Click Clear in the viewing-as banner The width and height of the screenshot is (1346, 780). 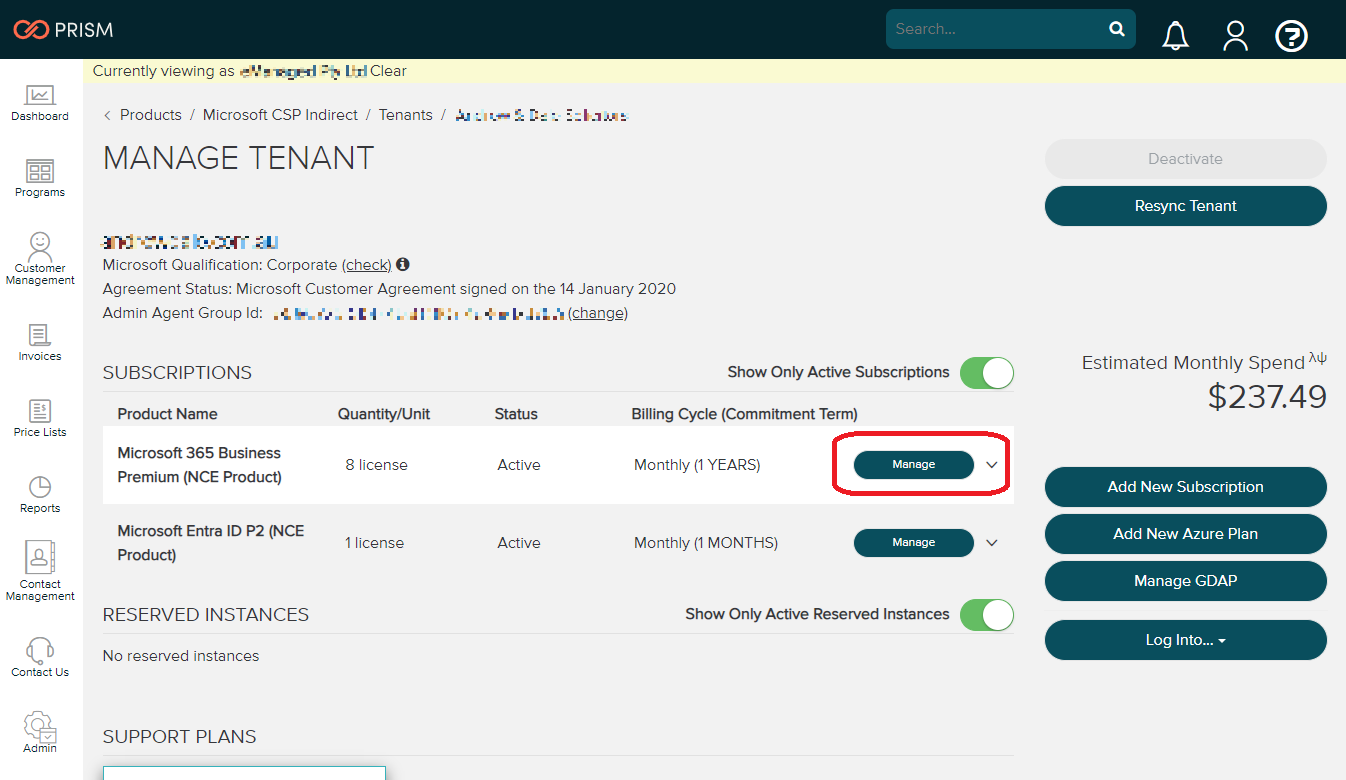tap(388, 71)
